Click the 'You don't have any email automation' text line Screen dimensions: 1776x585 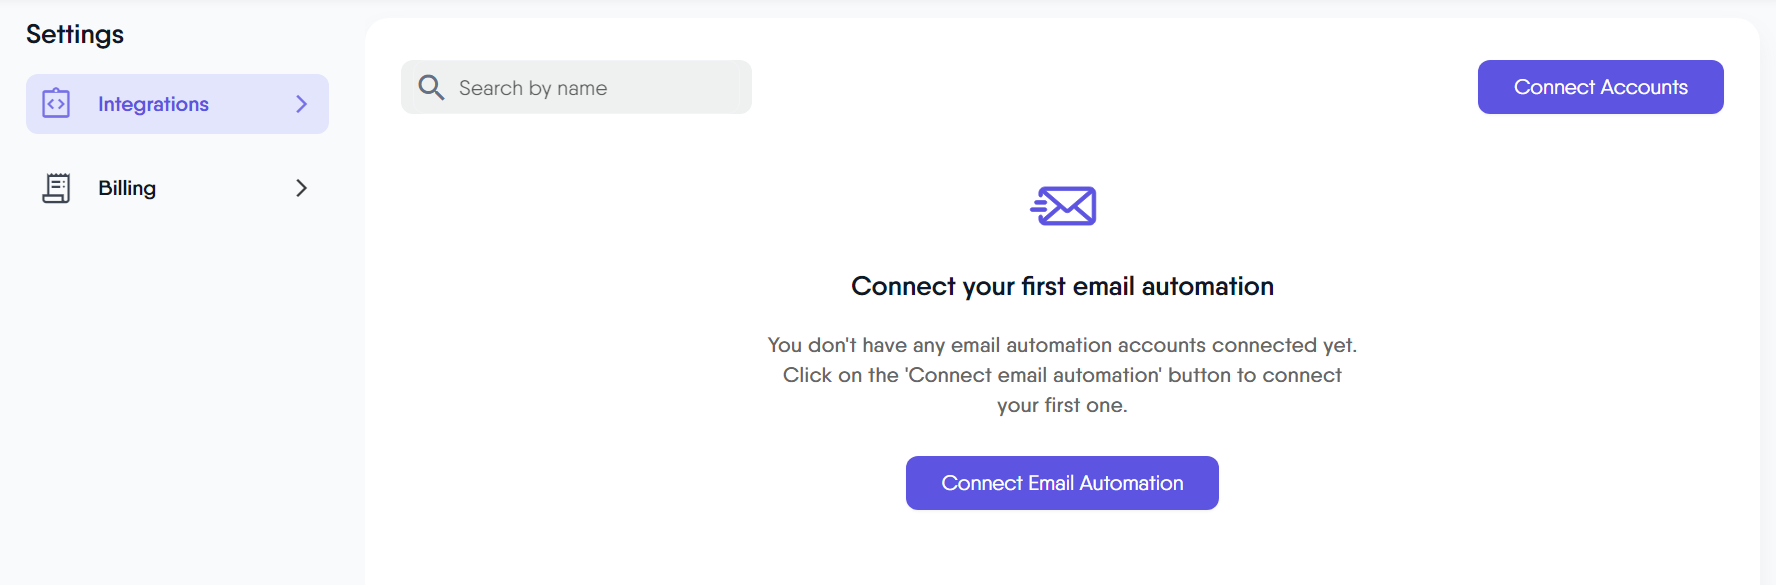(x=1062, y=345)
